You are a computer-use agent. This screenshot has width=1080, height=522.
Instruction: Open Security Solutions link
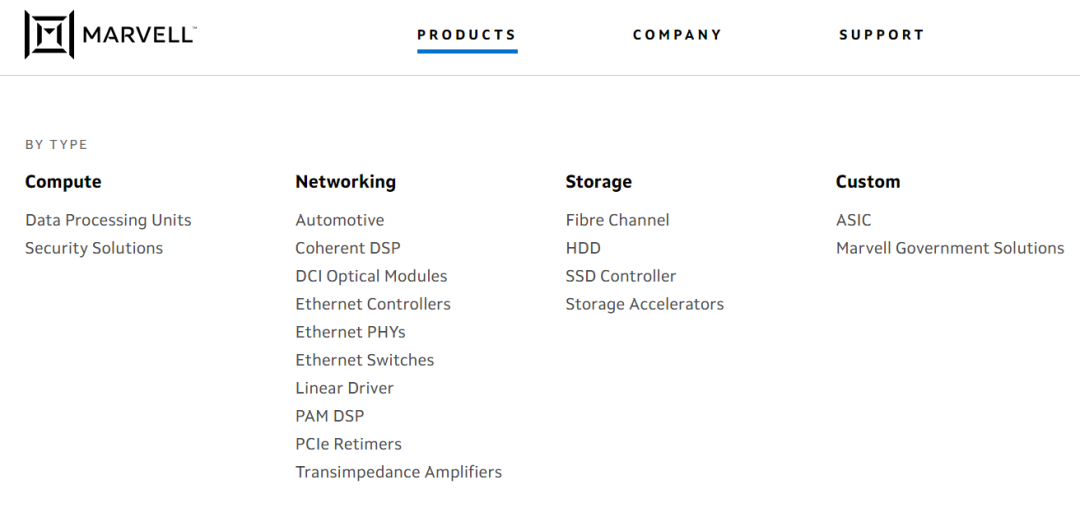pos(94,248)
